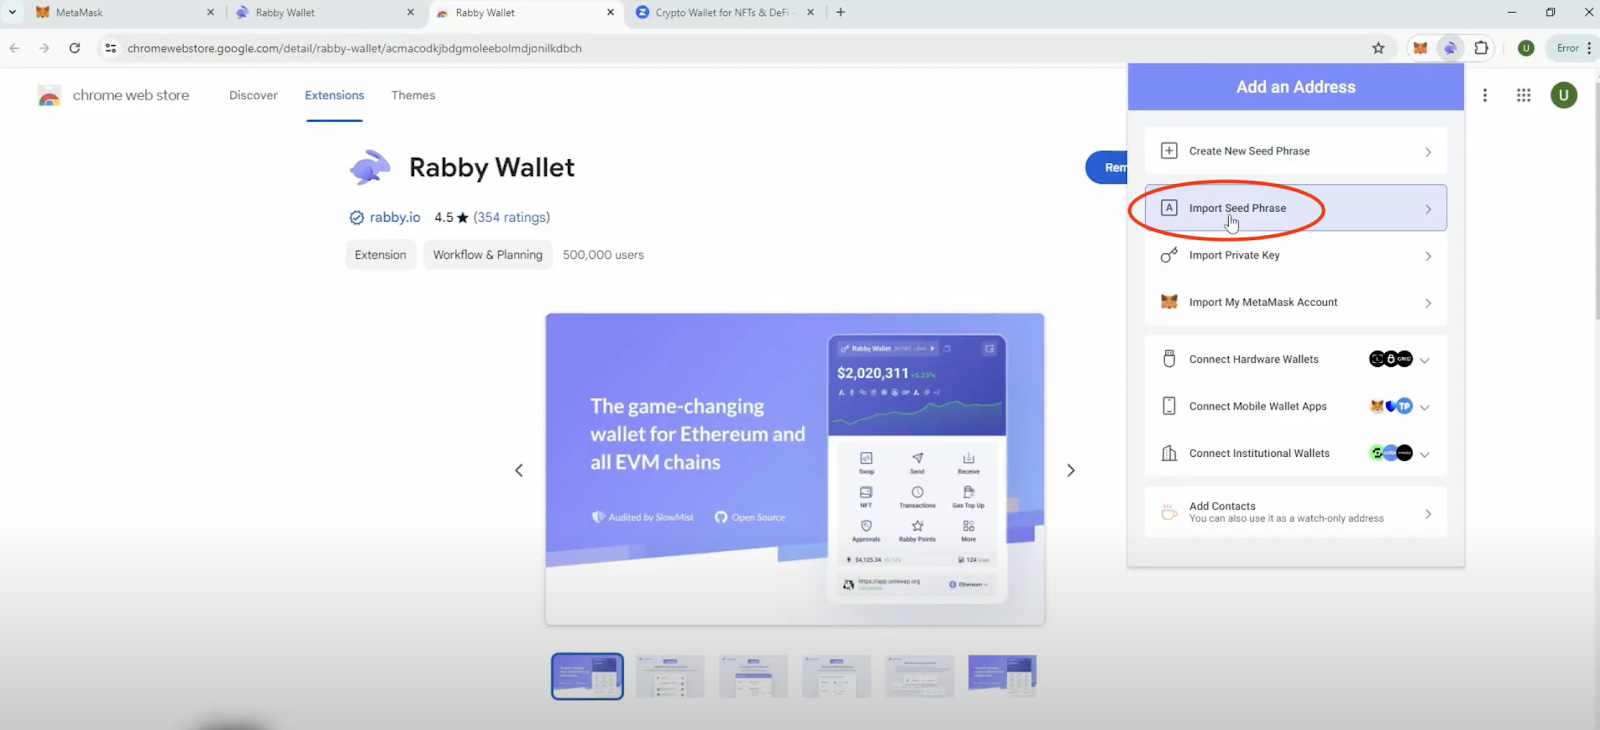Click the Remove from Chrome button
Image resolution: width=1600 pixels, height=730 pixels.
(1107, 167)
